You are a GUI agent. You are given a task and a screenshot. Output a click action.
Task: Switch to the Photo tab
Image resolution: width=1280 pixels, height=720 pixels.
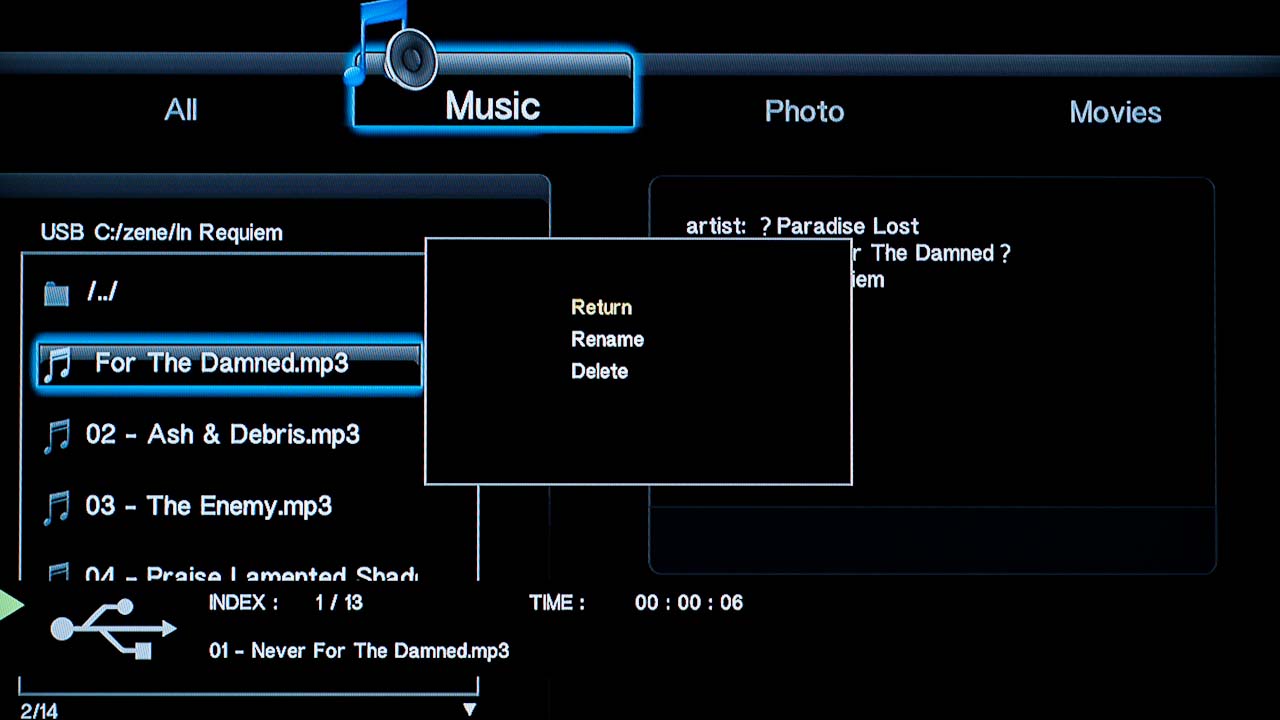[804, 111]
